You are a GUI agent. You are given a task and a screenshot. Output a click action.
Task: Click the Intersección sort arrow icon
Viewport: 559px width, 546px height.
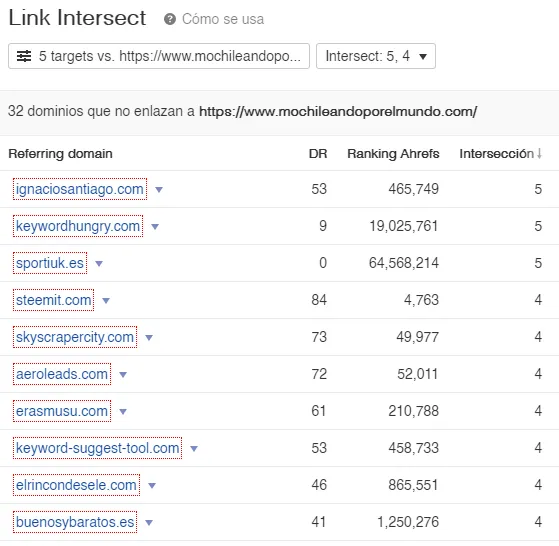[x=539, y=154]
